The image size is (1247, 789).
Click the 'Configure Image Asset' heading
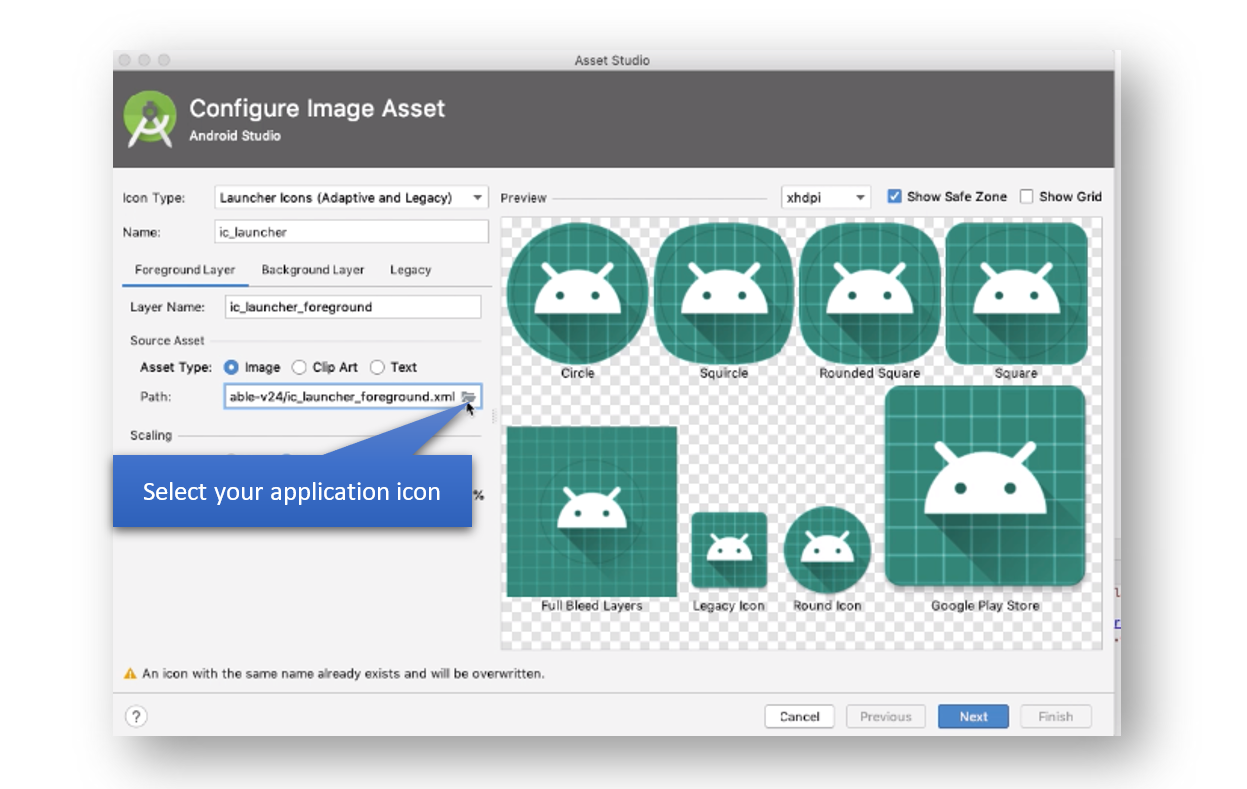click(x=317, y=108)
